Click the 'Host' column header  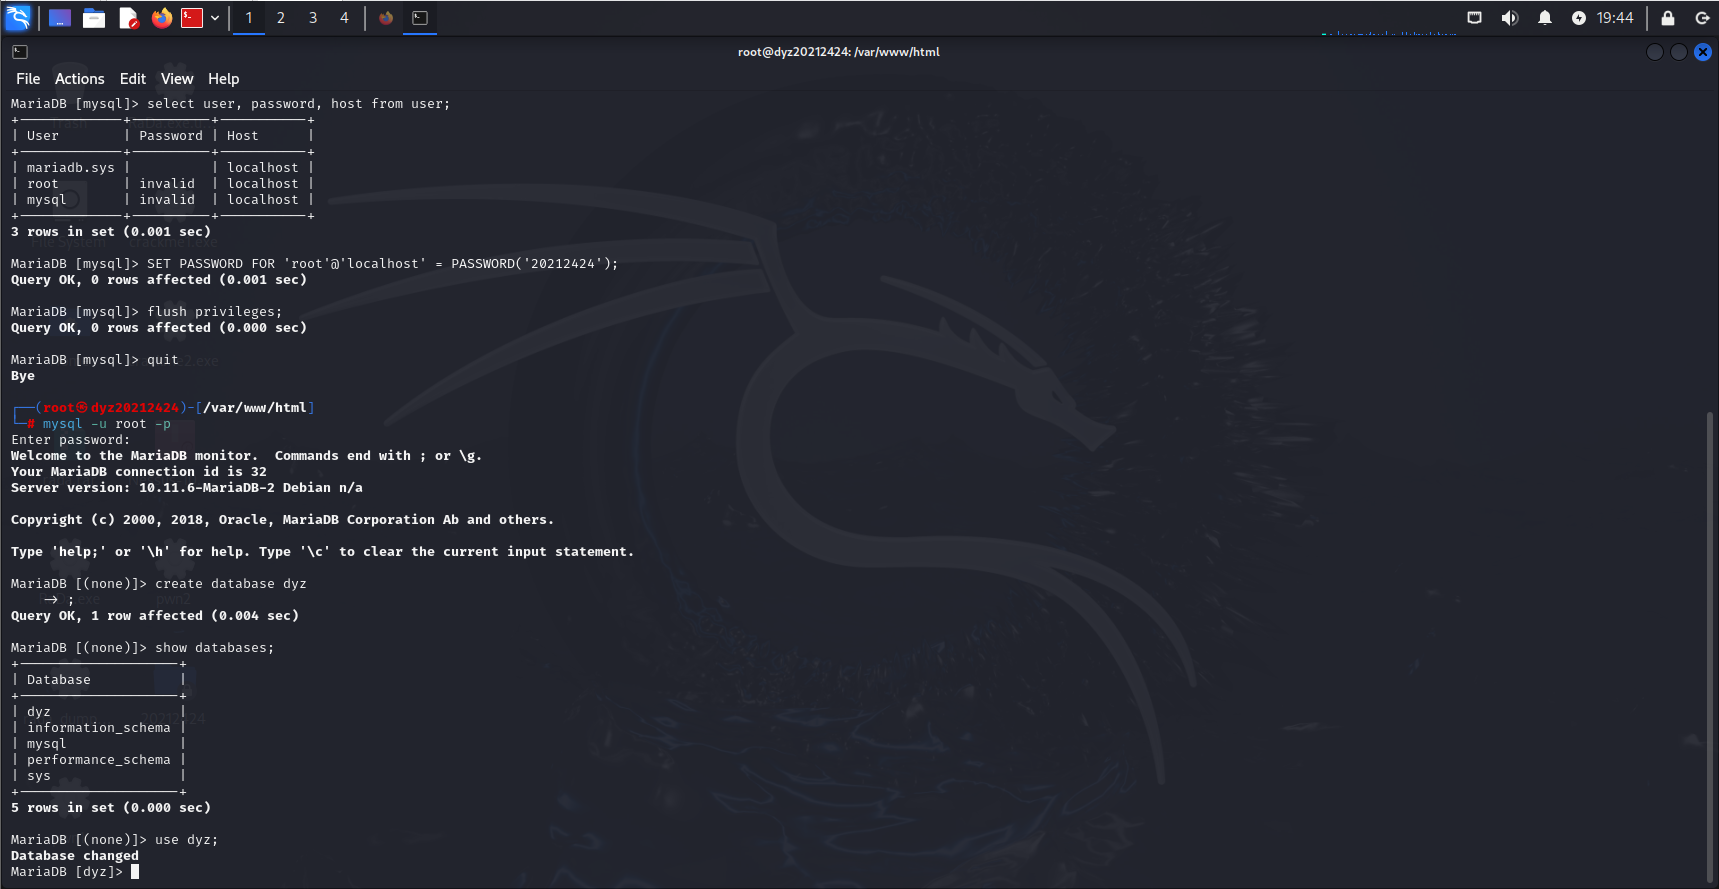[x=243, y=136]
